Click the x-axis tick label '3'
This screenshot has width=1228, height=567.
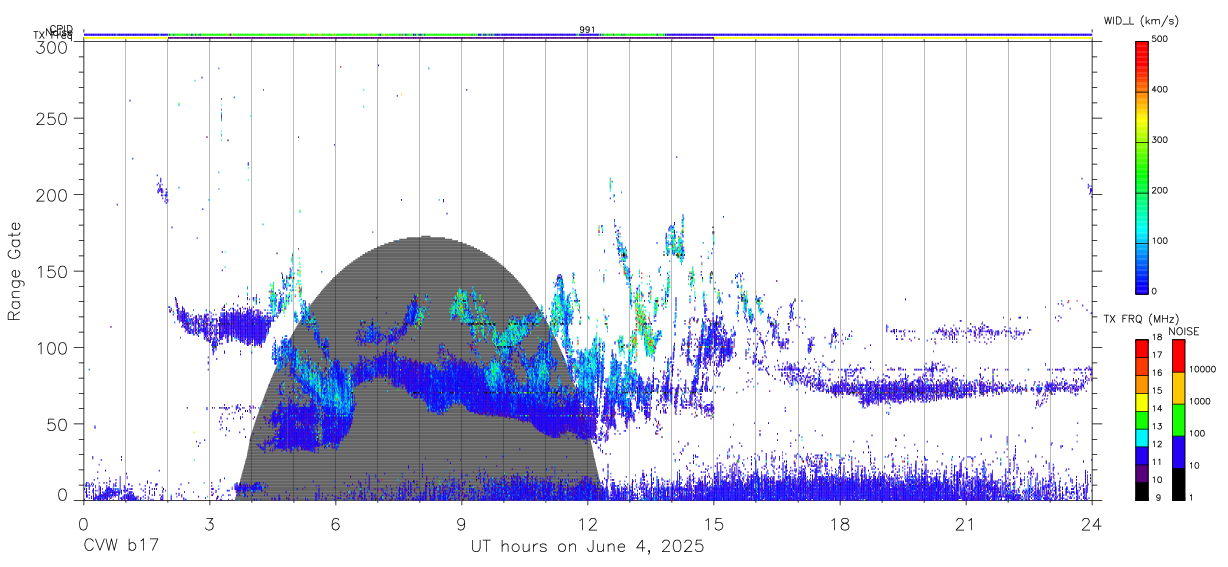pos(209,523)
